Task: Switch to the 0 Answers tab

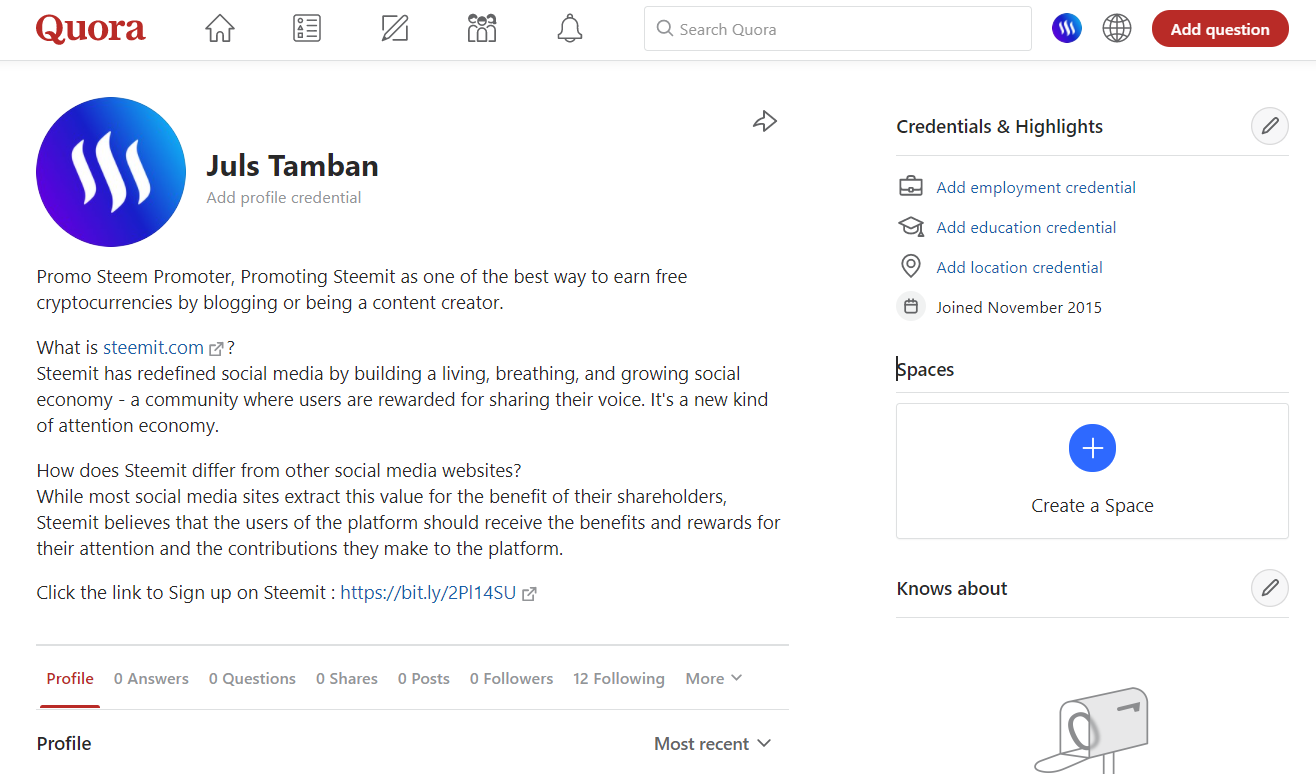Action: coord(151,678)
